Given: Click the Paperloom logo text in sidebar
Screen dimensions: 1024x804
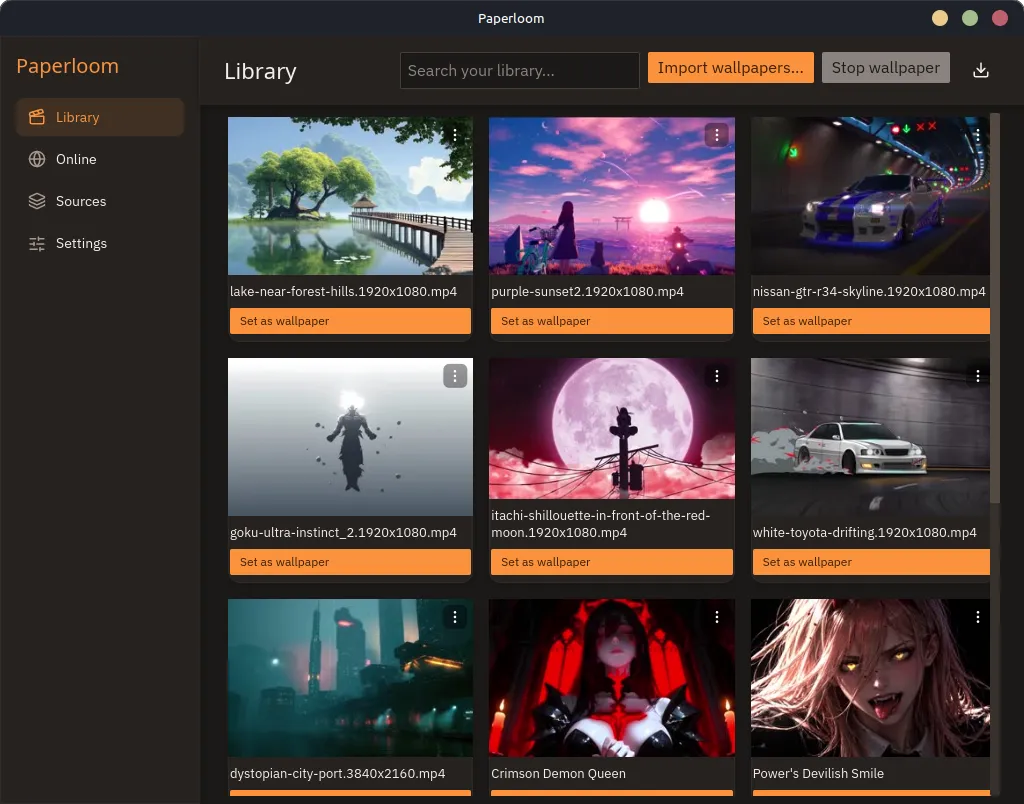Looking at the screenshot, I should [x=67, y=67].
